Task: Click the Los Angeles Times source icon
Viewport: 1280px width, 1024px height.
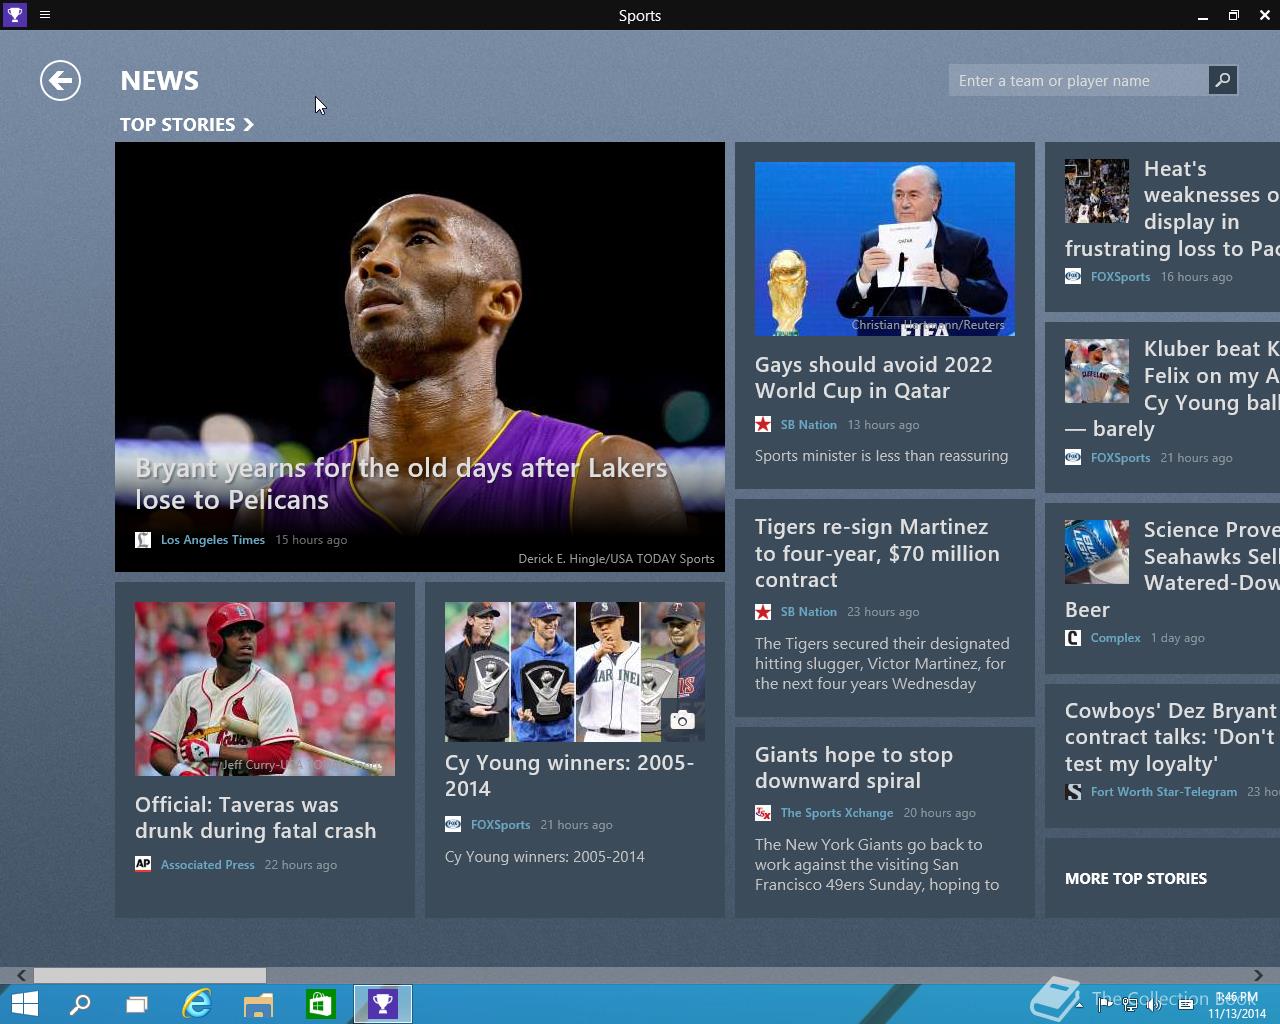Action: [x=143, y=540]
